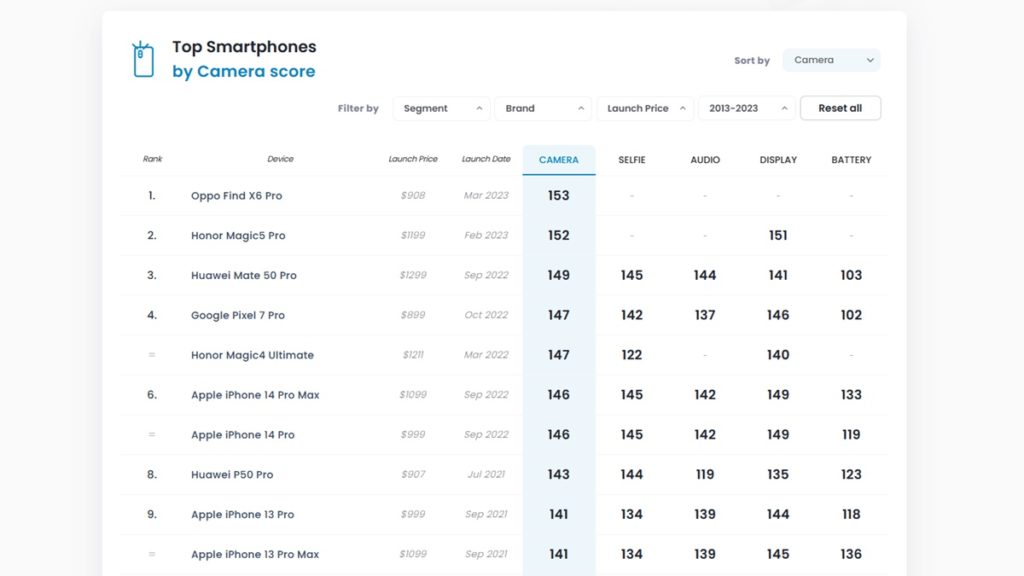The width and height of the screenshot is (1024, 576).
Task: Click rank number 8. for Huawei P50 Pro
Action: click(x=152, y=474)
